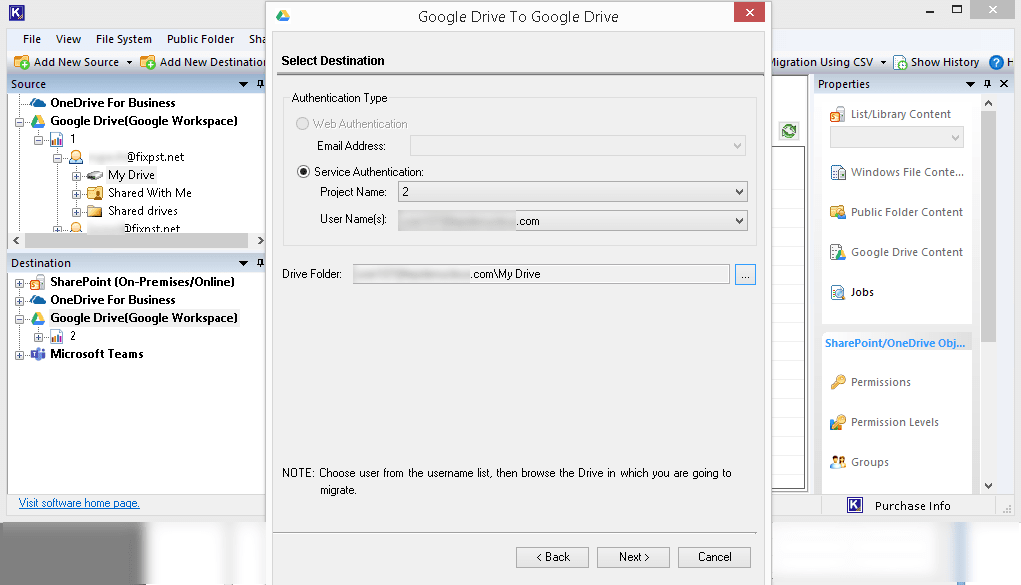Open Public Folder Content in Properties
The image size is (1021, 585).
click(897, 212)
